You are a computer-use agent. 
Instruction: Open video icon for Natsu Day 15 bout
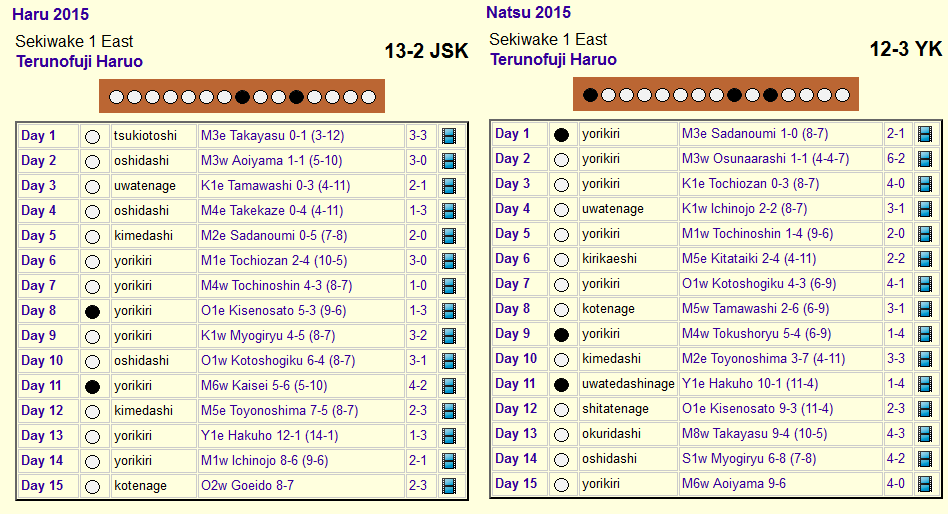(925, 484)
